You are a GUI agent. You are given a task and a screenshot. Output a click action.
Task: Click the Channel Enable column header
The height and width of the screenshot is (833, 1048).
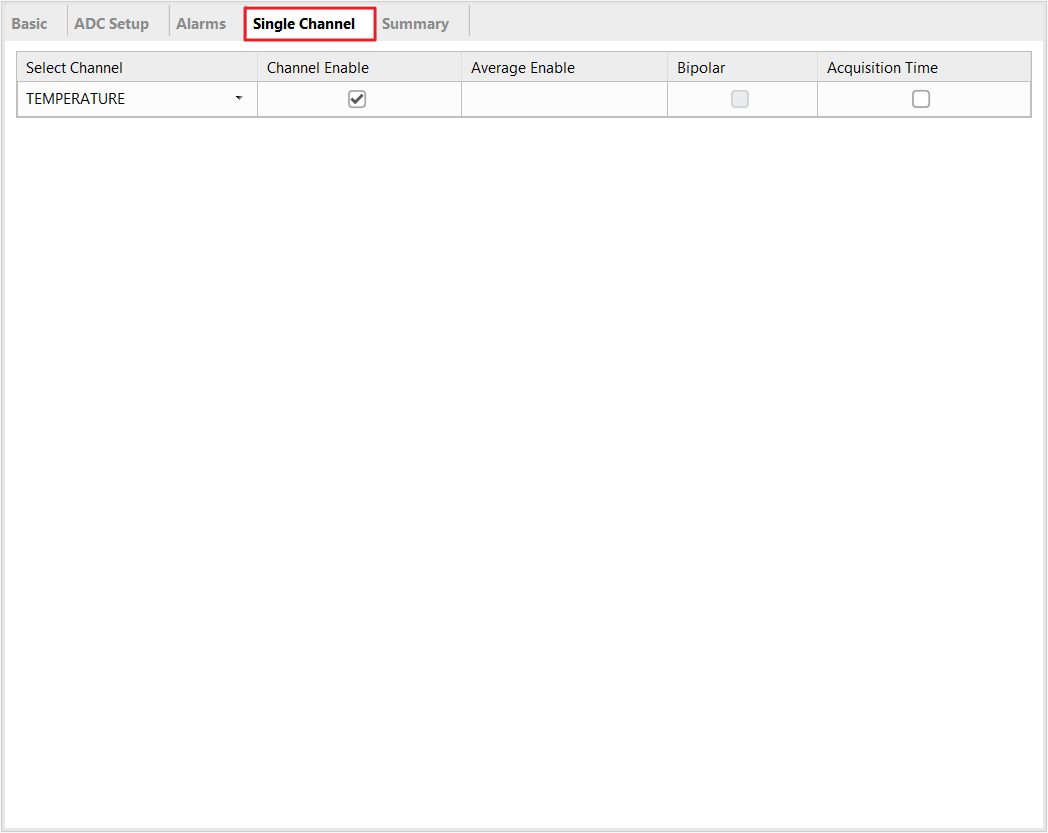click(360, 68)
